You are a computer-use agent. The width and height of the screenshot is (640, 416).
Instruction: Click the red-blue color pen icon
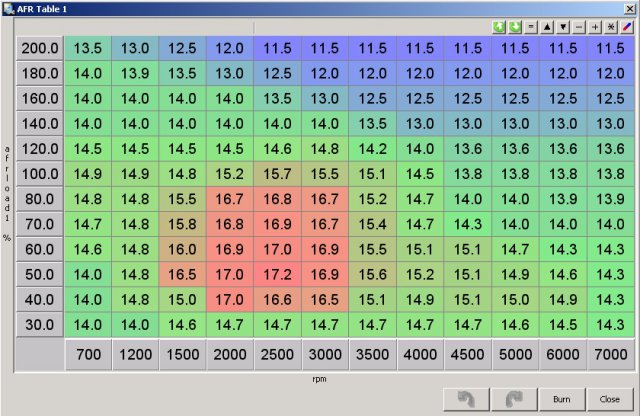[627, 27]
